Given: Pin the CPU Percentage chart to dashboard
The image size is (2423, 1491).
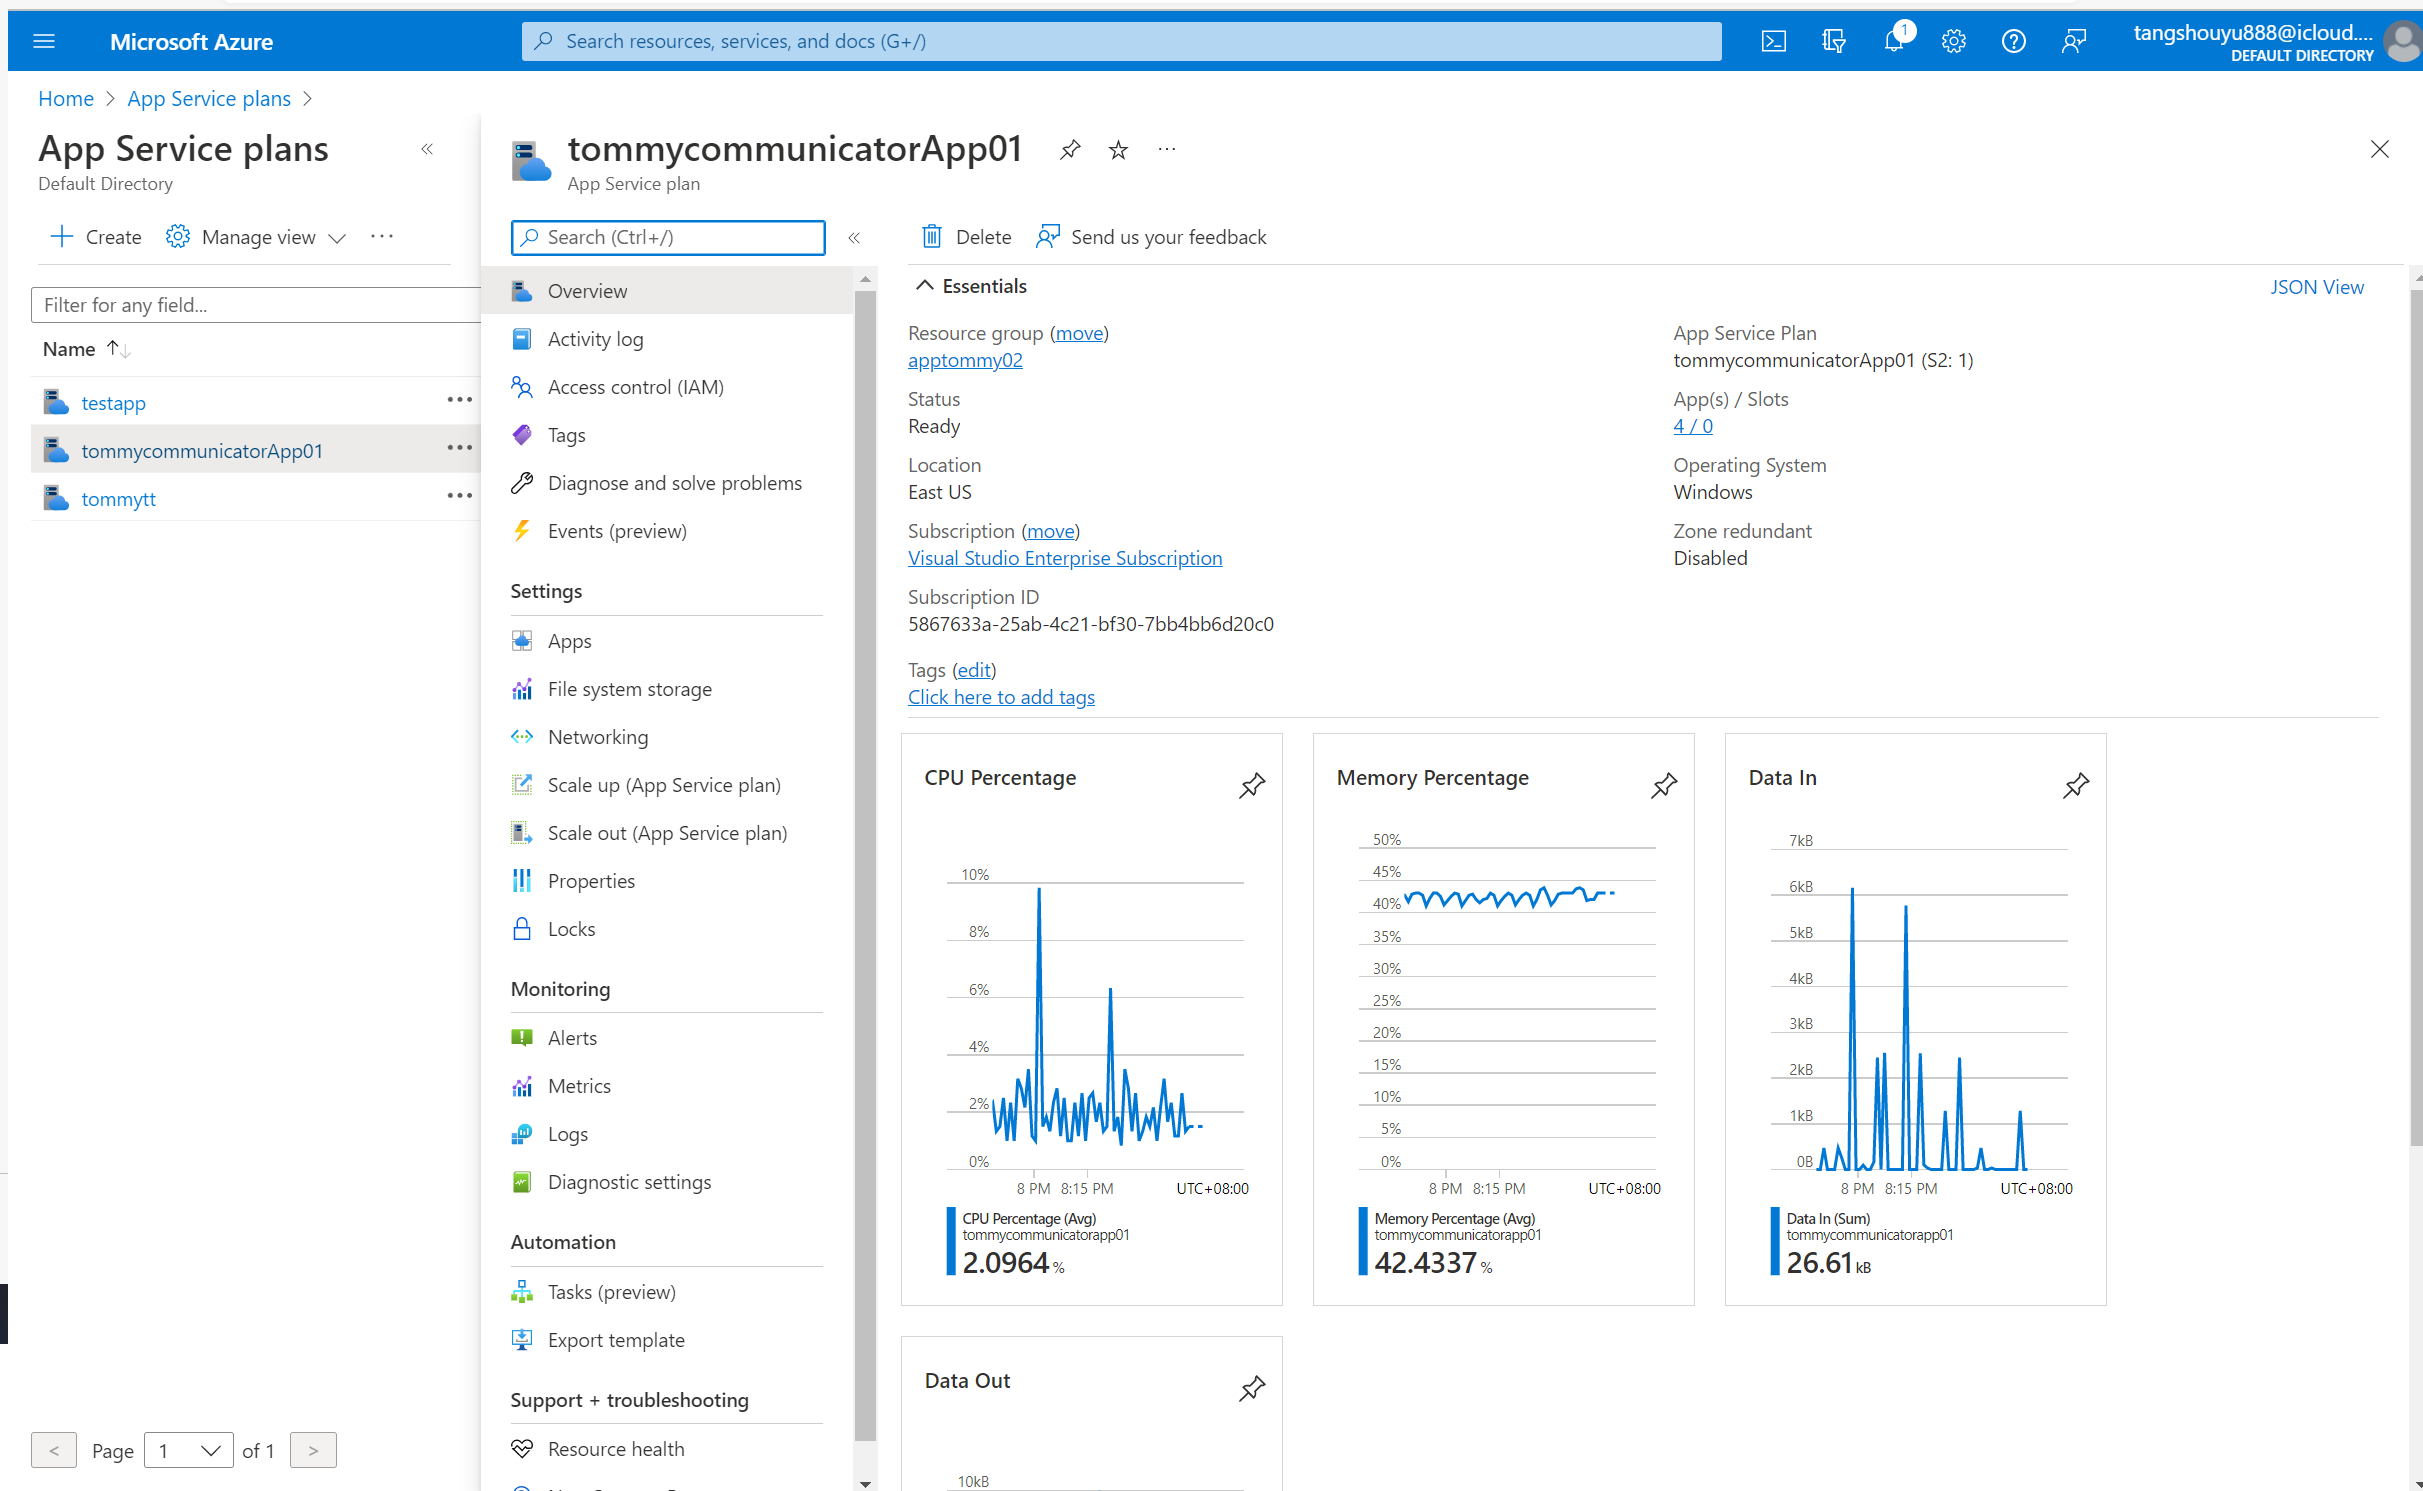Looking at the screenshot, I should [x=1252, y=786].
